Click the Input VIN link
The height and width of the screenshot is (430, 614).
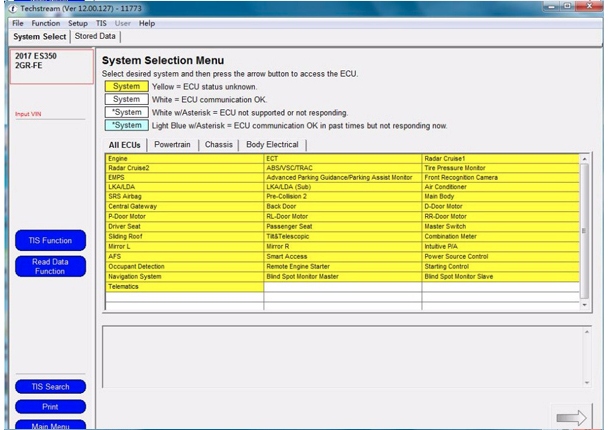point(28,114)
